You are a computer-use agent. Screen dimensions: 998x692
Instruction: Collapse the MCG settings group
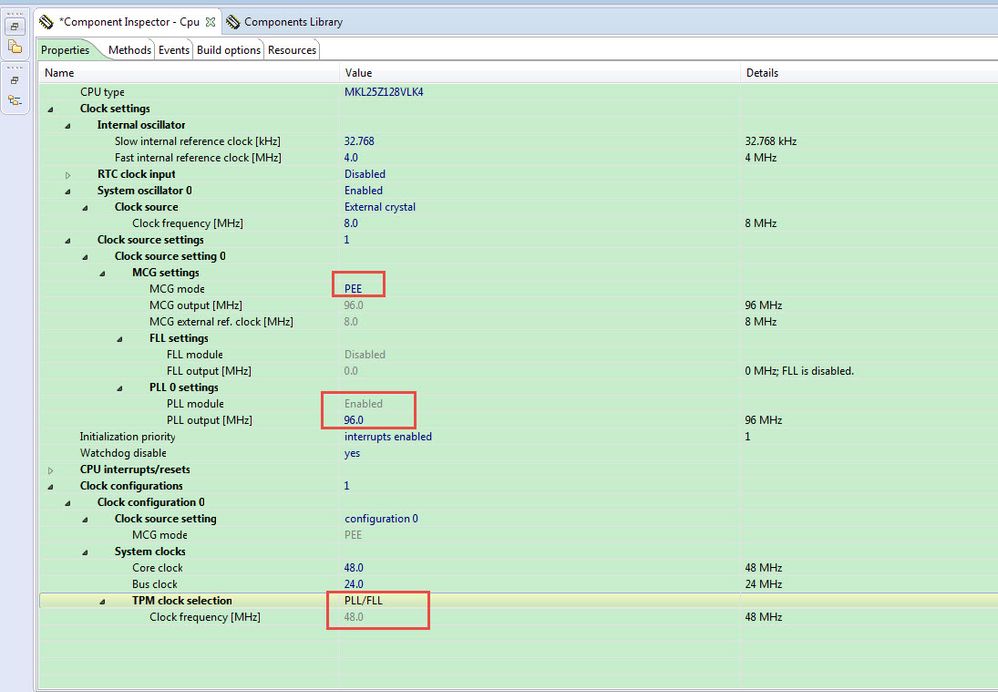(x=102, y=274)
